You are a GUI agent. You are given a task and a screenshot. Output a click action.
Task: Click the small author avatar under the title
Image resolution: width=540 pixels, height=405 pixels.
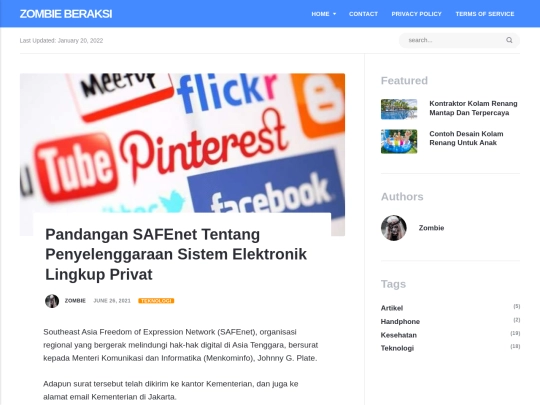point(52,301)
